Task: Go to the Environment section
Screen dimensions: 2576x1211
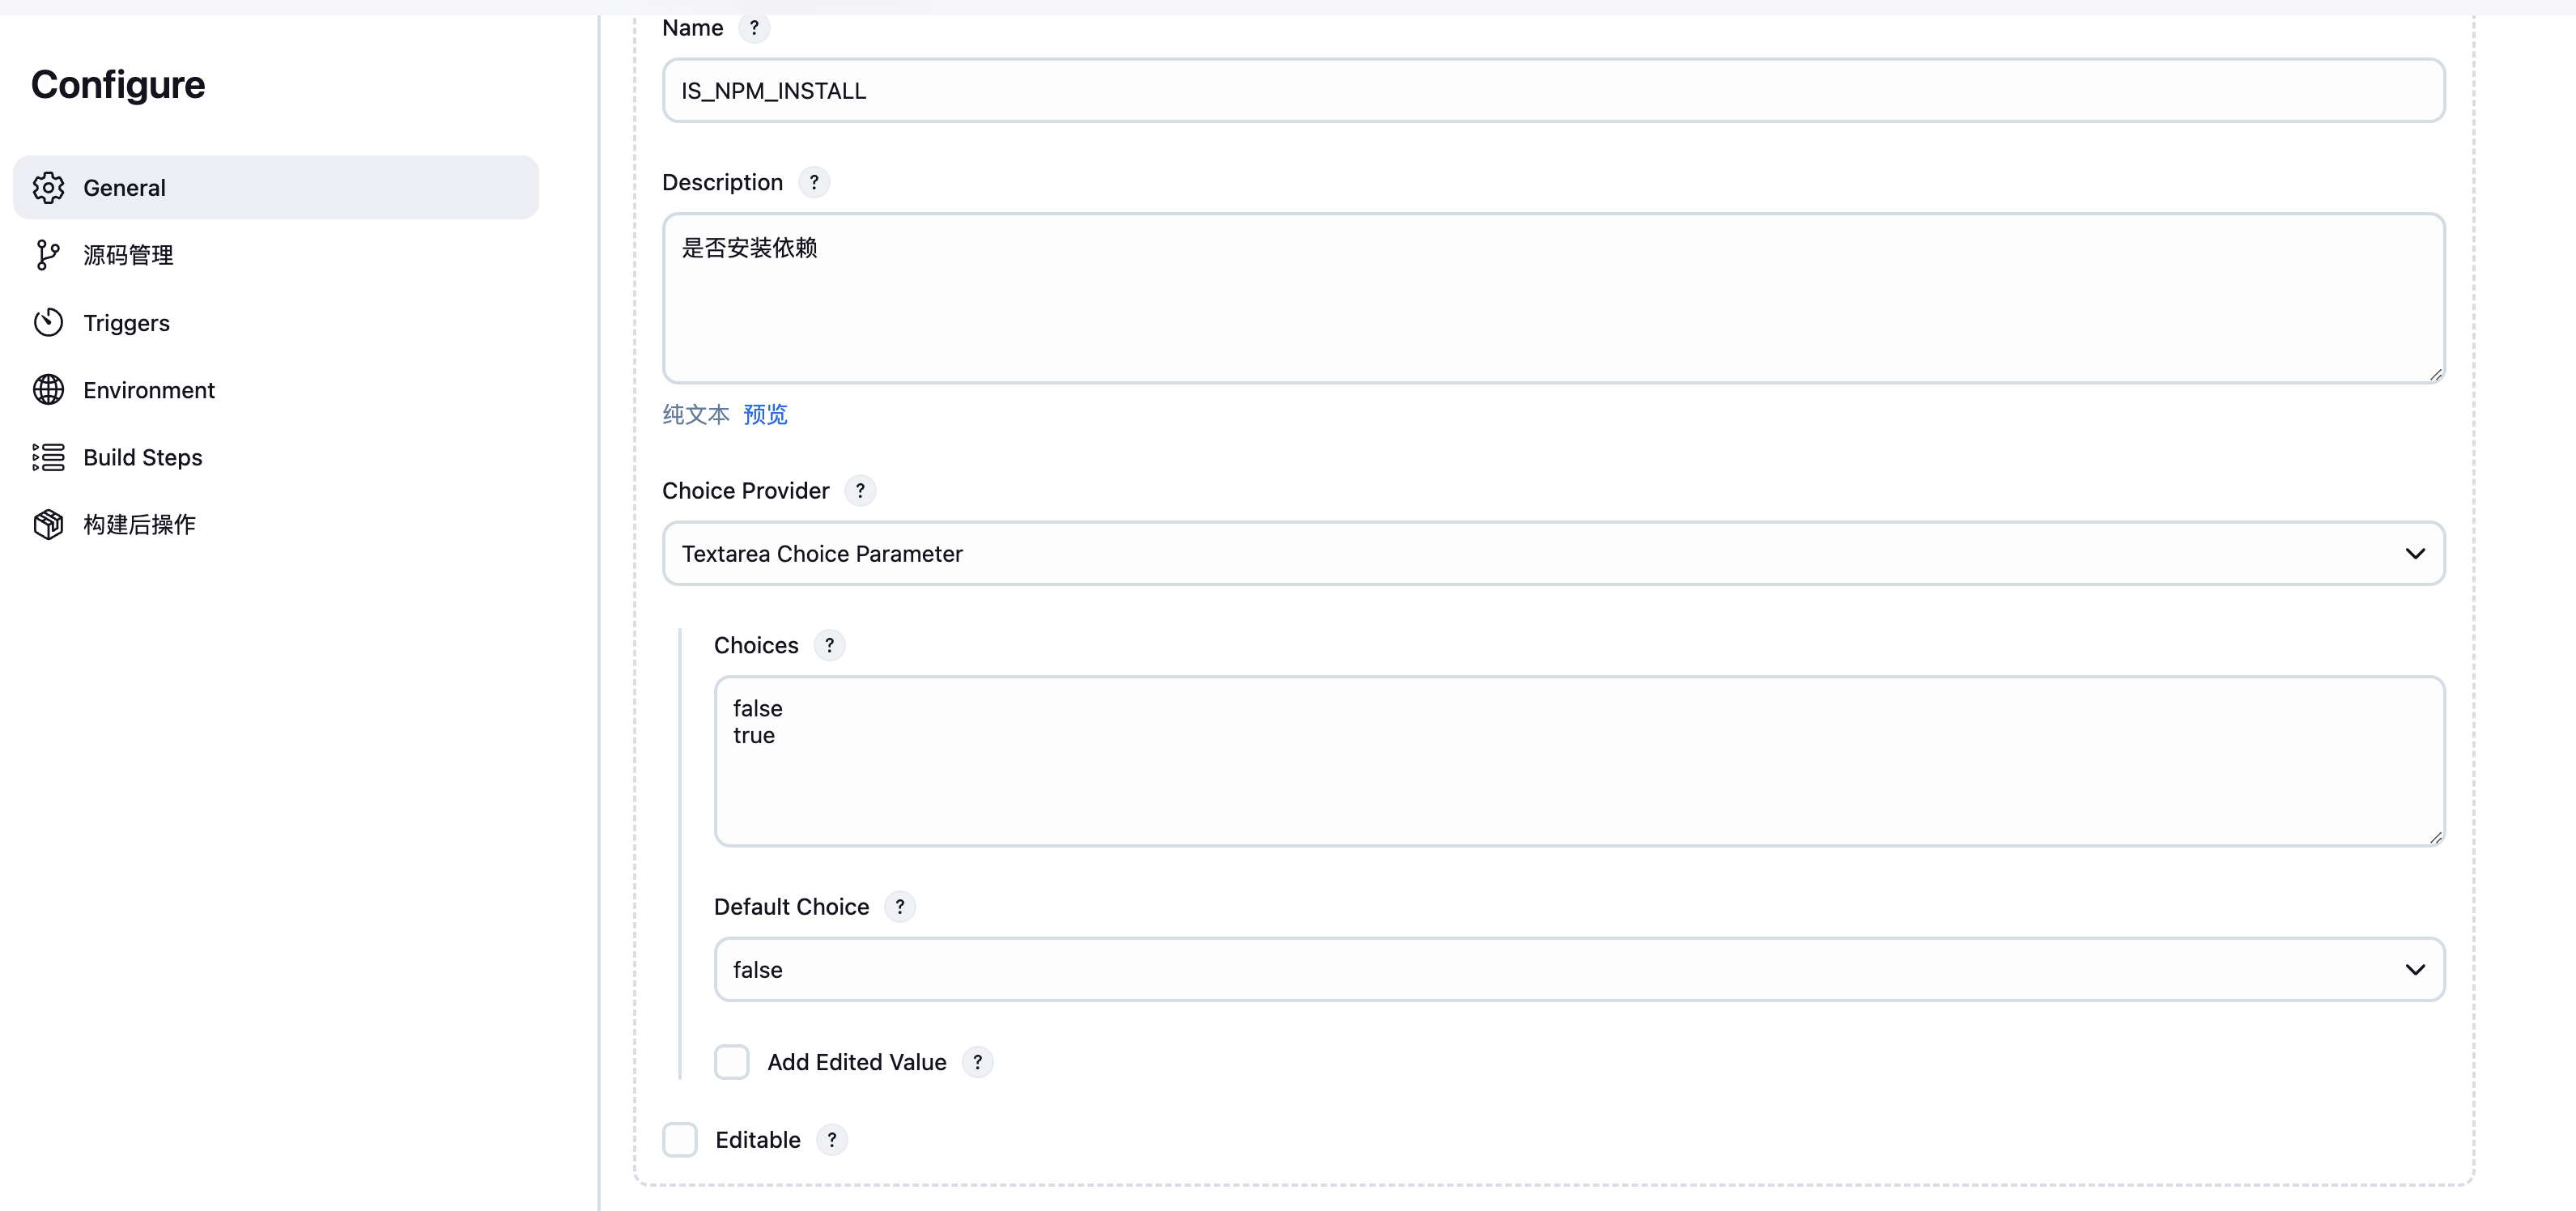Action: click(276, 390)
